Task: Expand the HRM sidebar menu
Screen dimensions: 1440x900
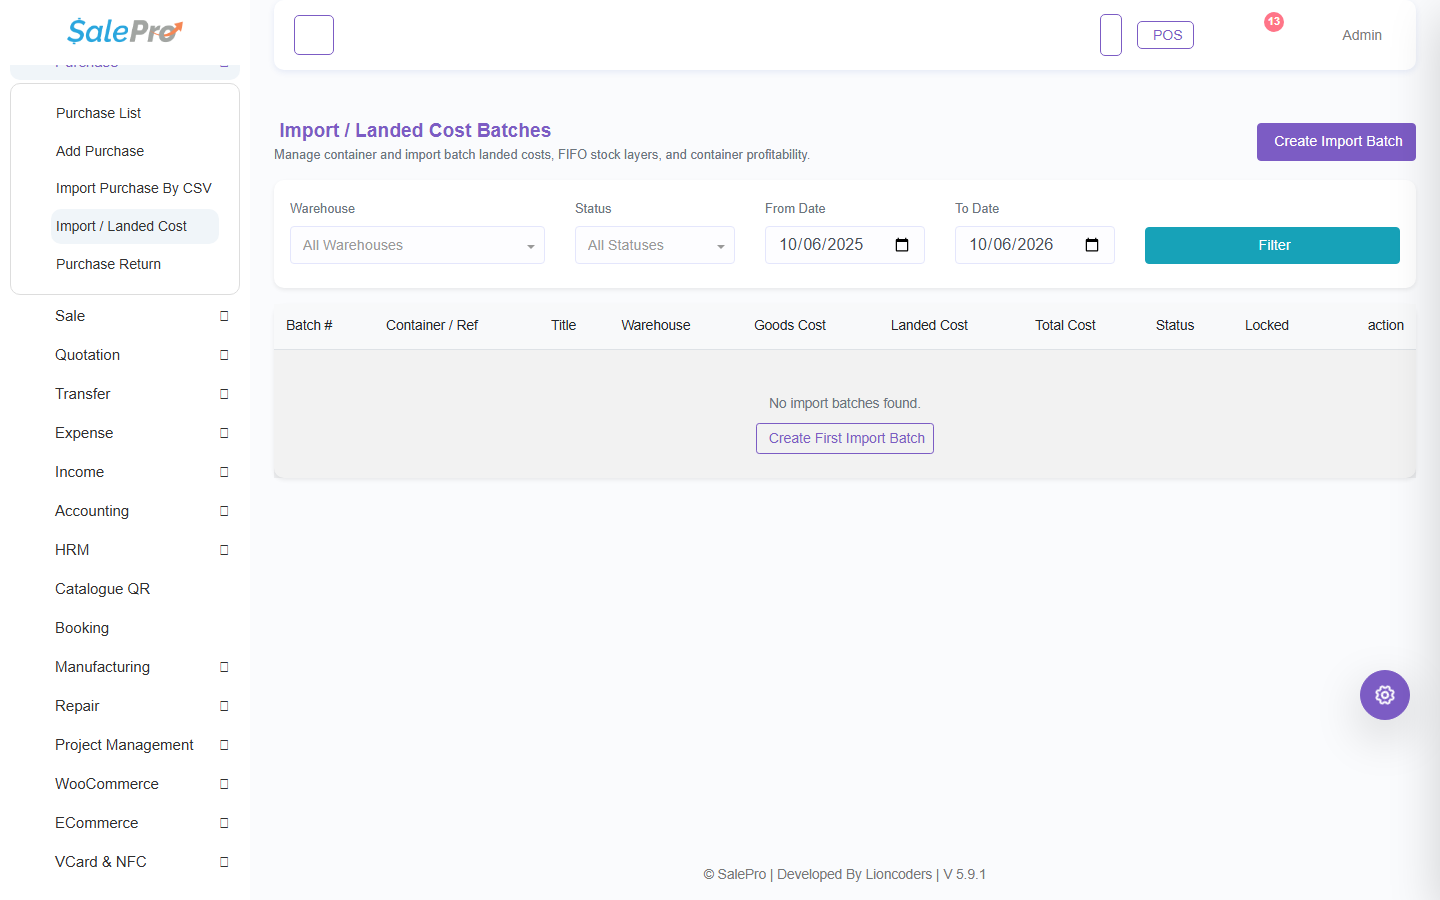Action: tap(125, 550)
